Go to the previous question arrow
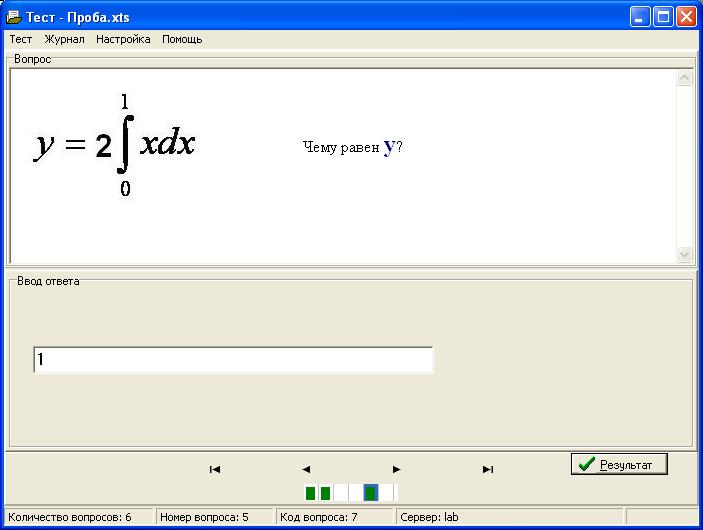 (306, 469)
